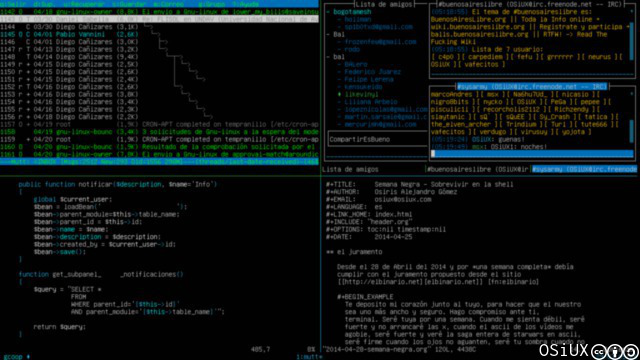Screen dimensions: 640x360
Task: Select message 1157 CRON-APT from root
Action: 159,124
